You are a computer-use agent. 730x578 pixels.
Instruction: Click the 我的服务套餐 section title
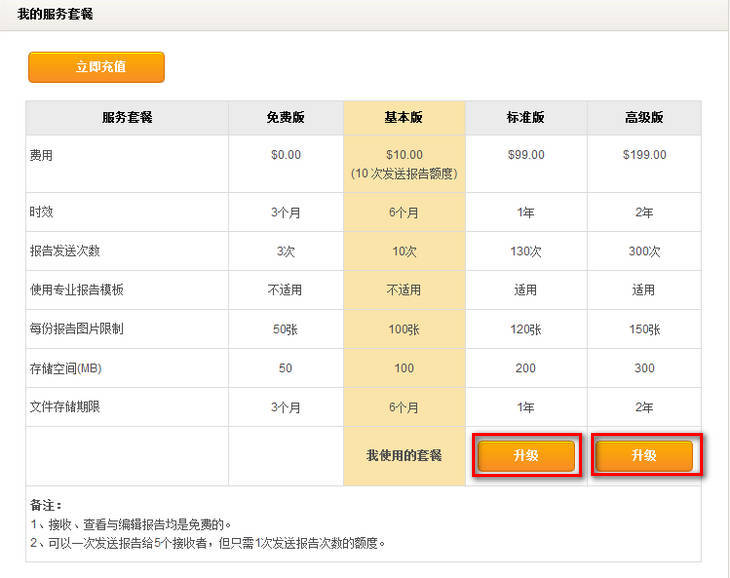pyautogui.click(x=56, y=15)
